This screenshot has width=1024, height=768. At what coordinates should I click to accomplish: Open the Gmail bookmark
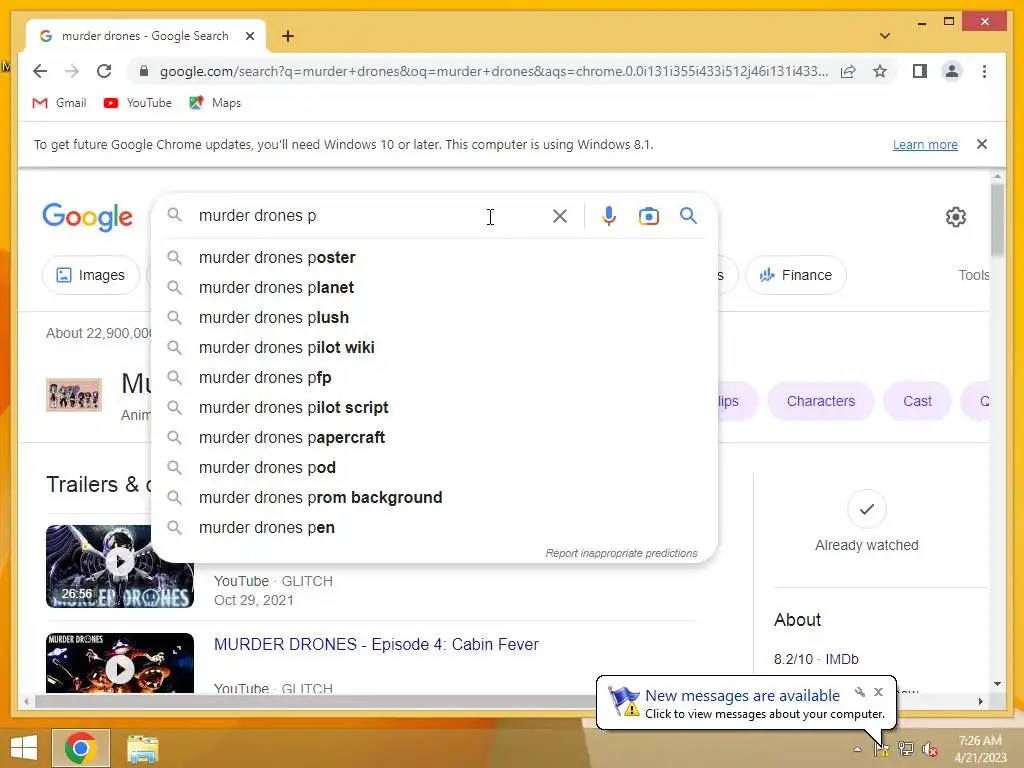coord(59,103)
